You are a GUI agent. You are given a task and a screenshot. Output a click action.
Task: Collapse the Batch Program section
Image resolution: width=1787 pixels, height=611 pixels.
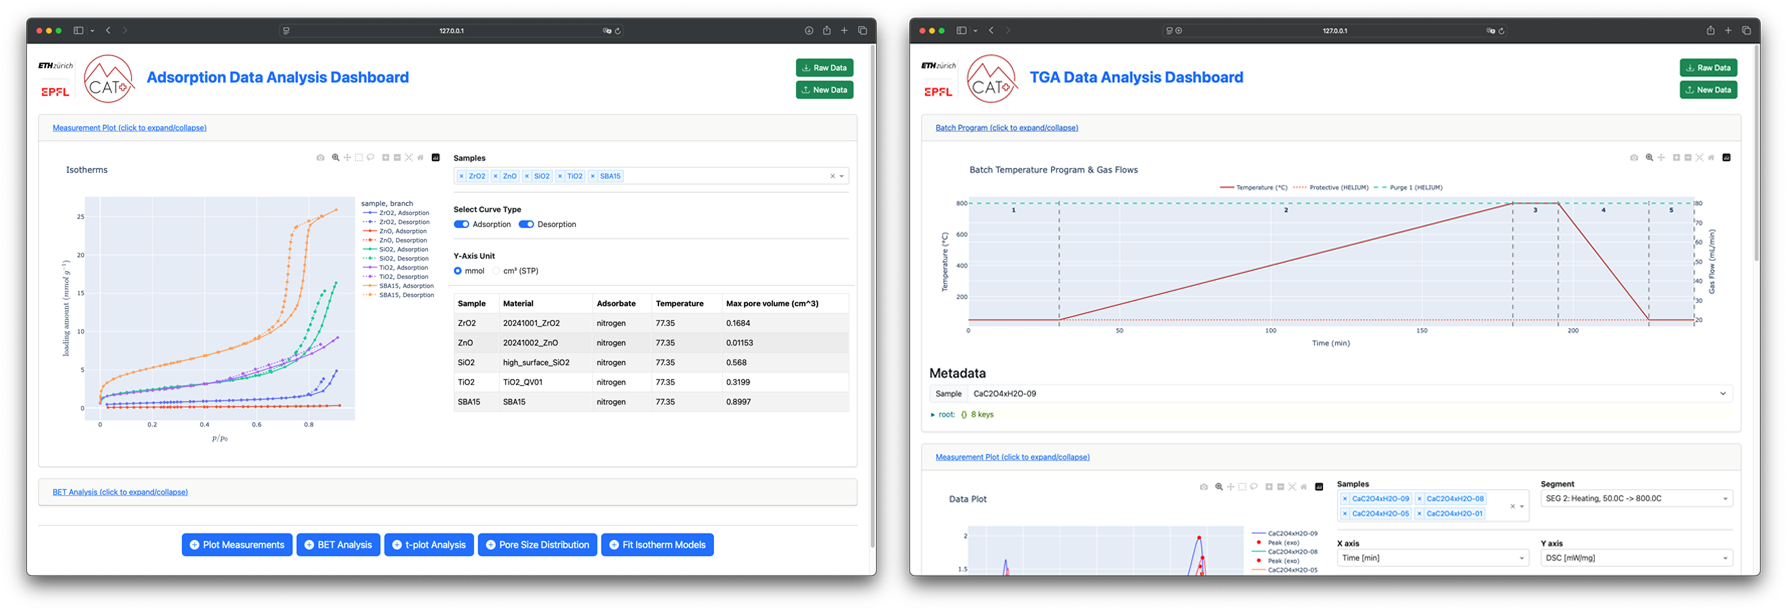coord(1006,128)
